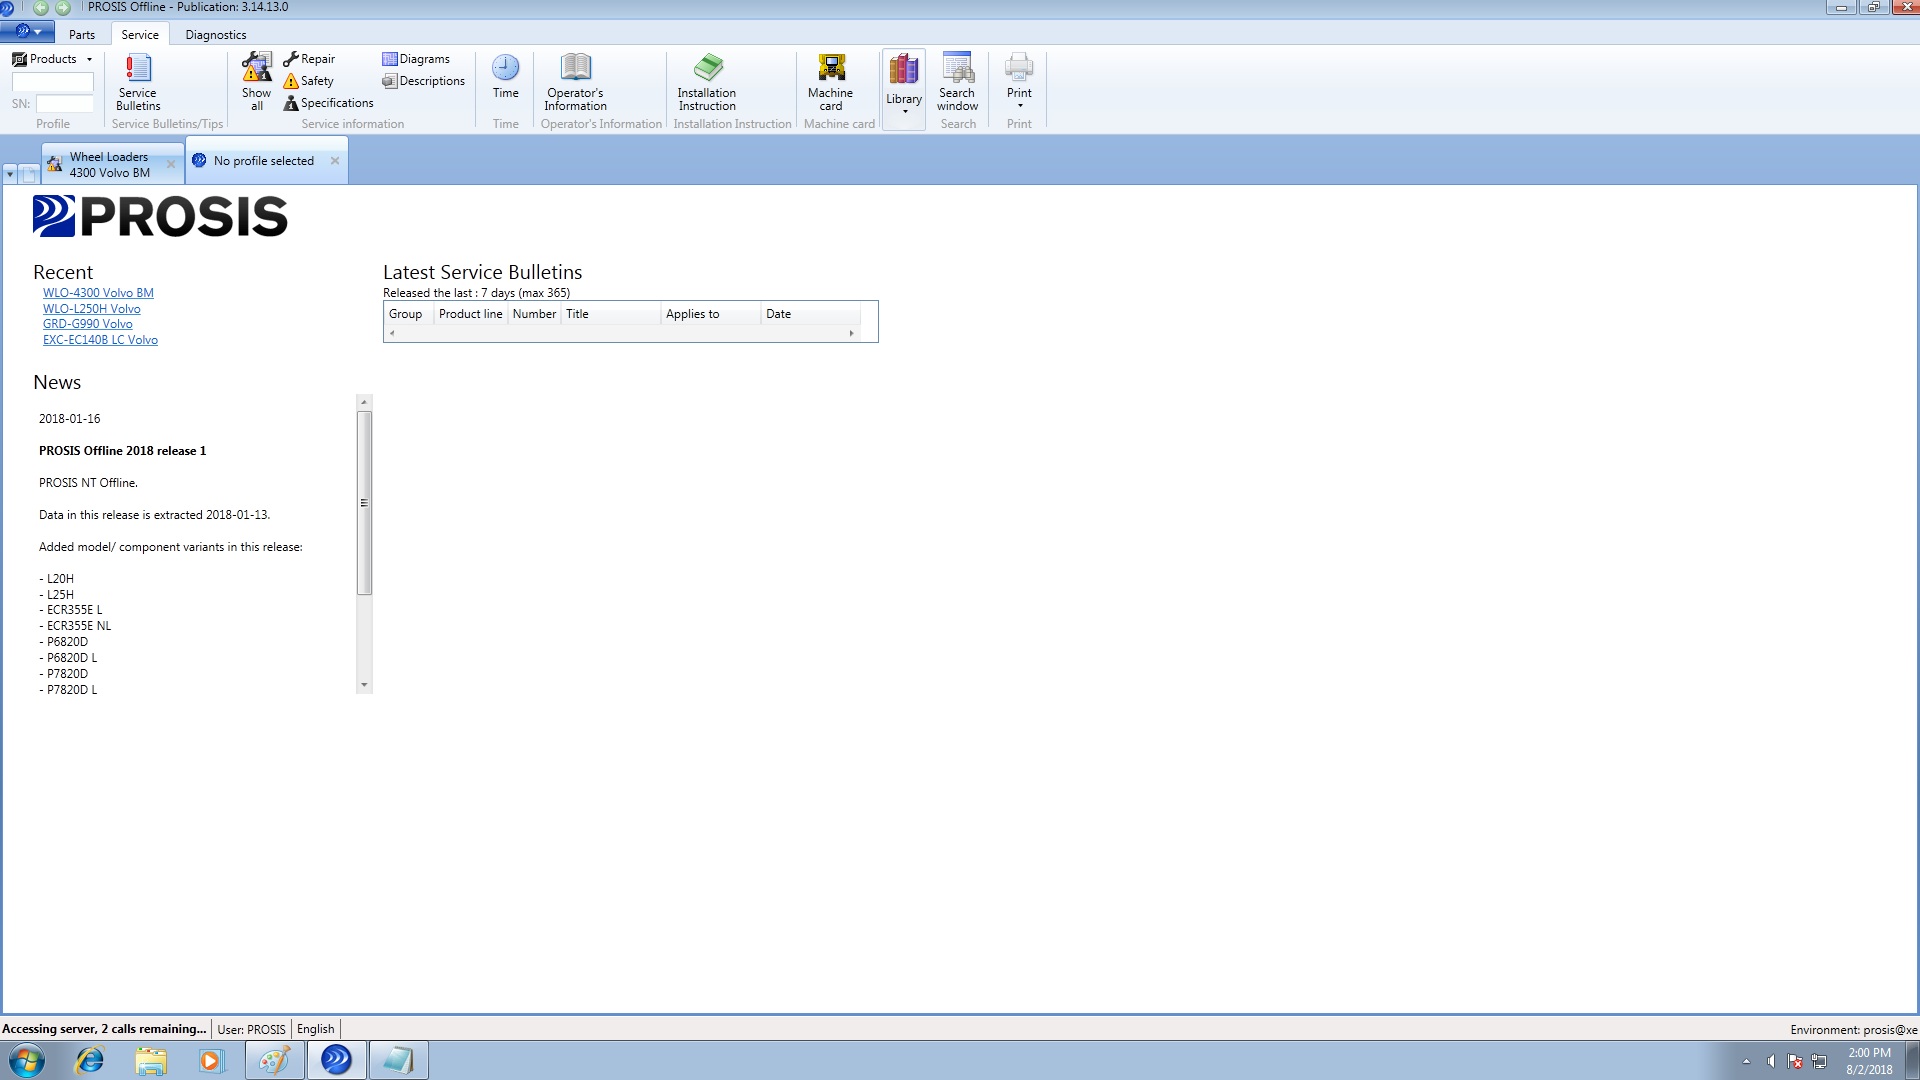Screen dimensions: 1920x1080
Task: Switch to the Service ribbon tab
Action: 140,34
